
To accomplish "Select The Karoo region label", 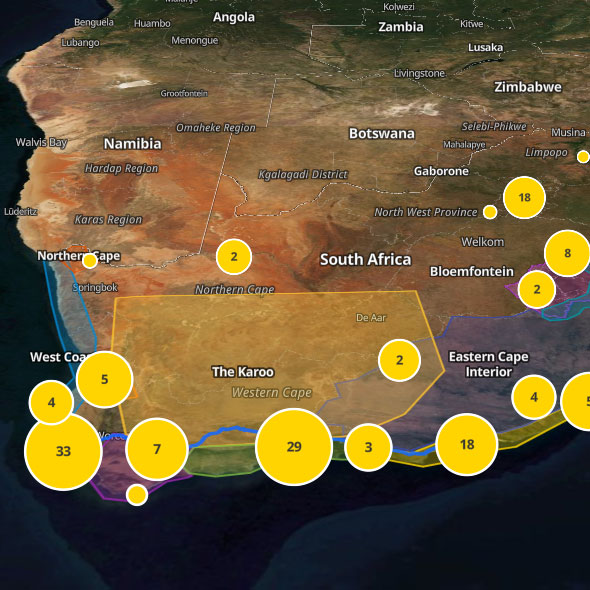I will pos(243,372).
